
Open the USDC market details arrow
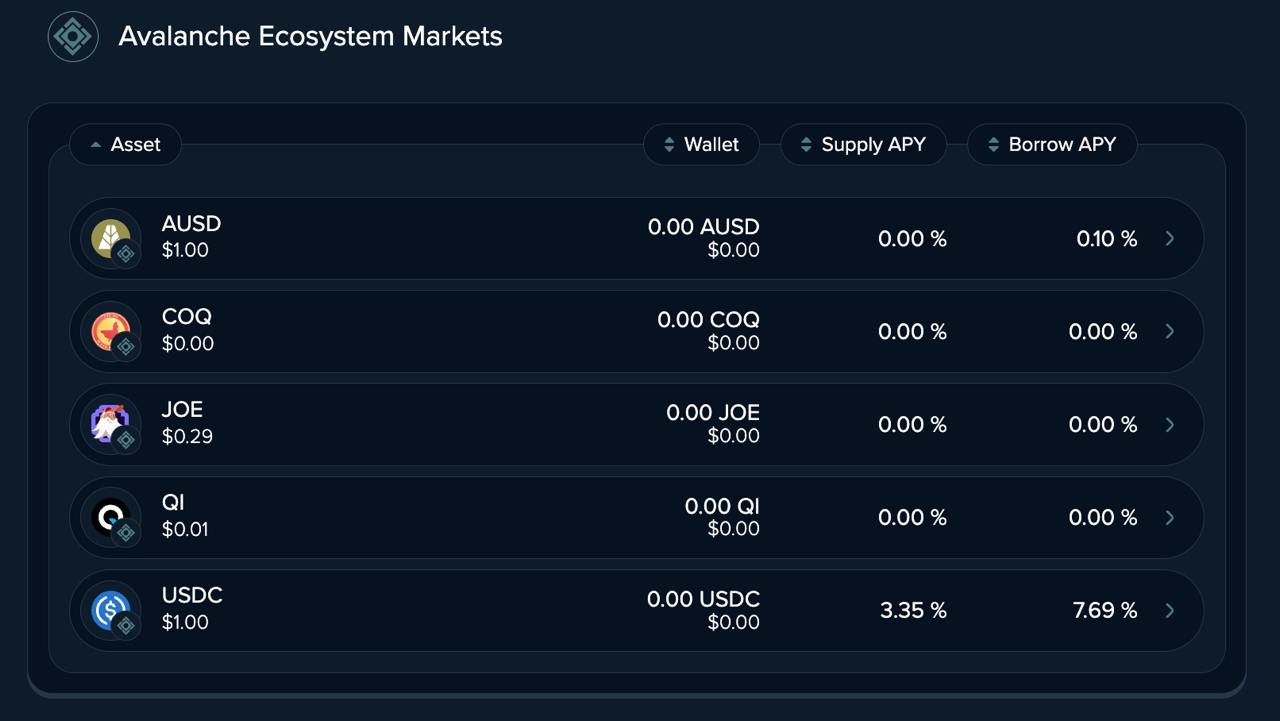[1170, 611]
